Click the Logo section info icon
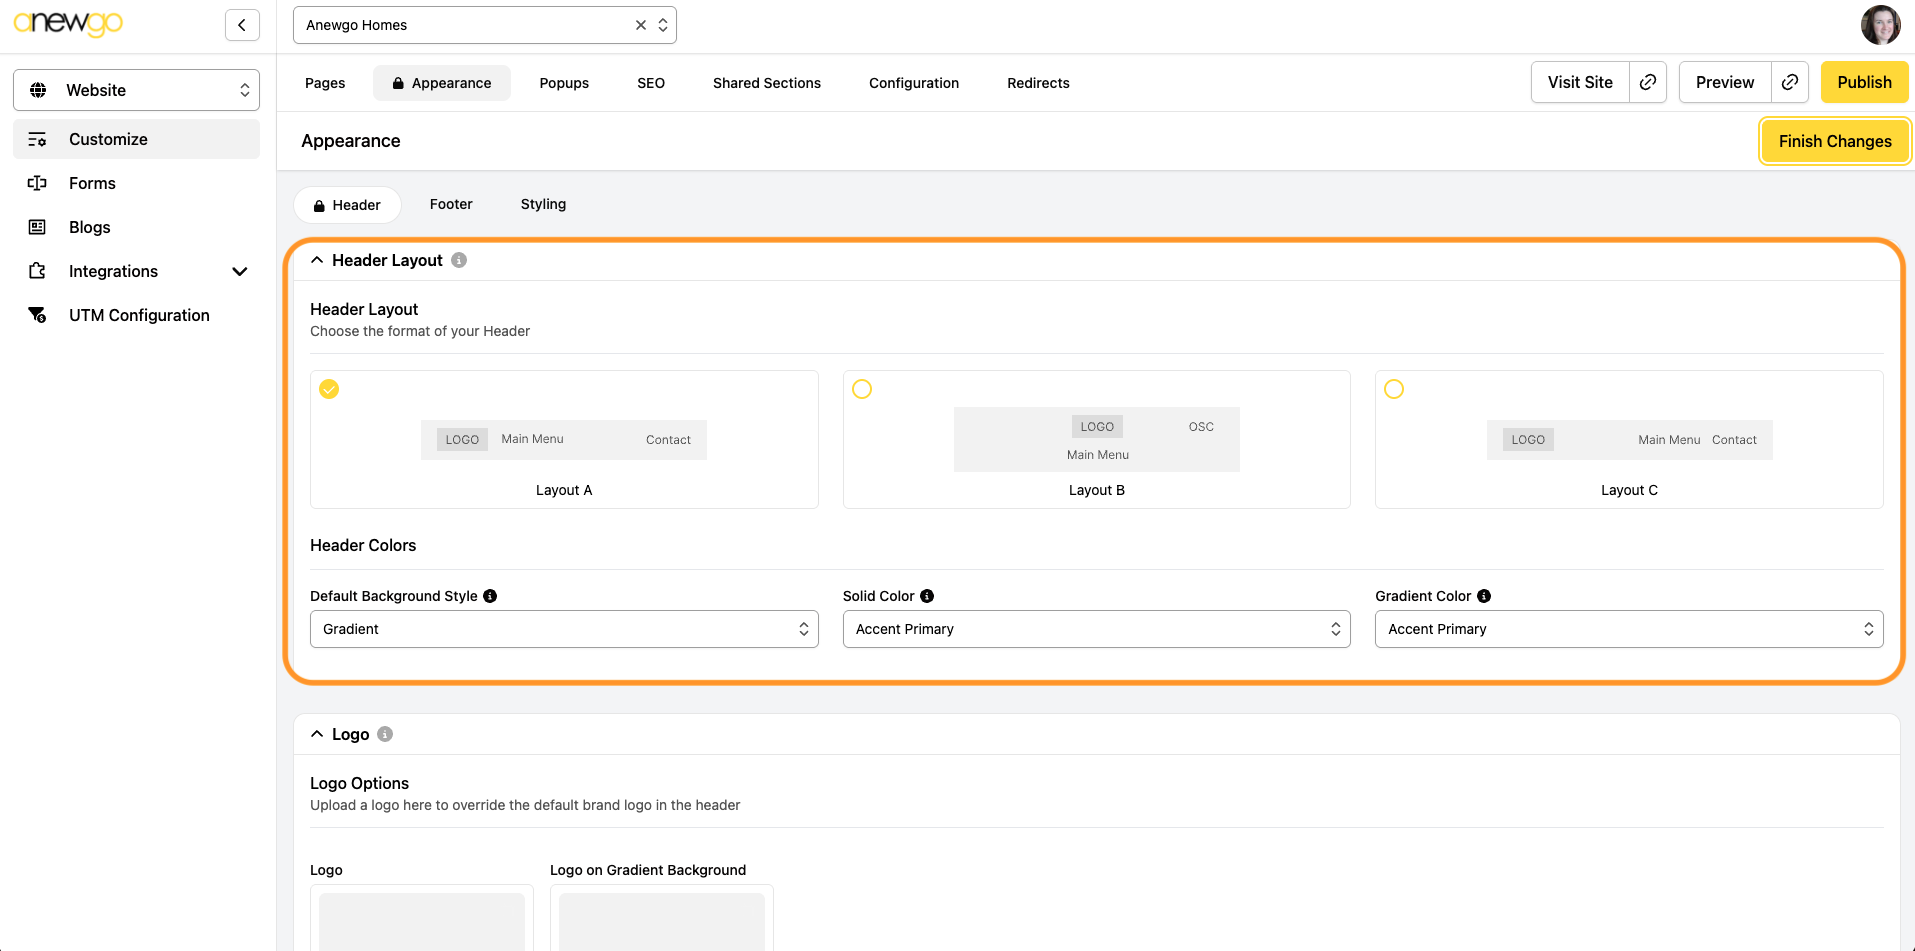The height and width of the screenshot is (951, 1915). [x=385, y=734]
